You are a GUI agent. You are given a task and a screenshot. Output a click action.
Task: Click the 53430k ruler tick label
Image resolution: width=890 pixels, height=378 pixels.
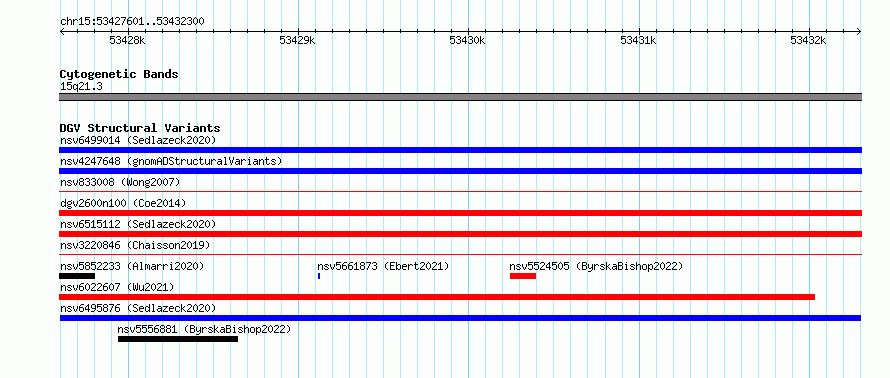pos(468,40)
